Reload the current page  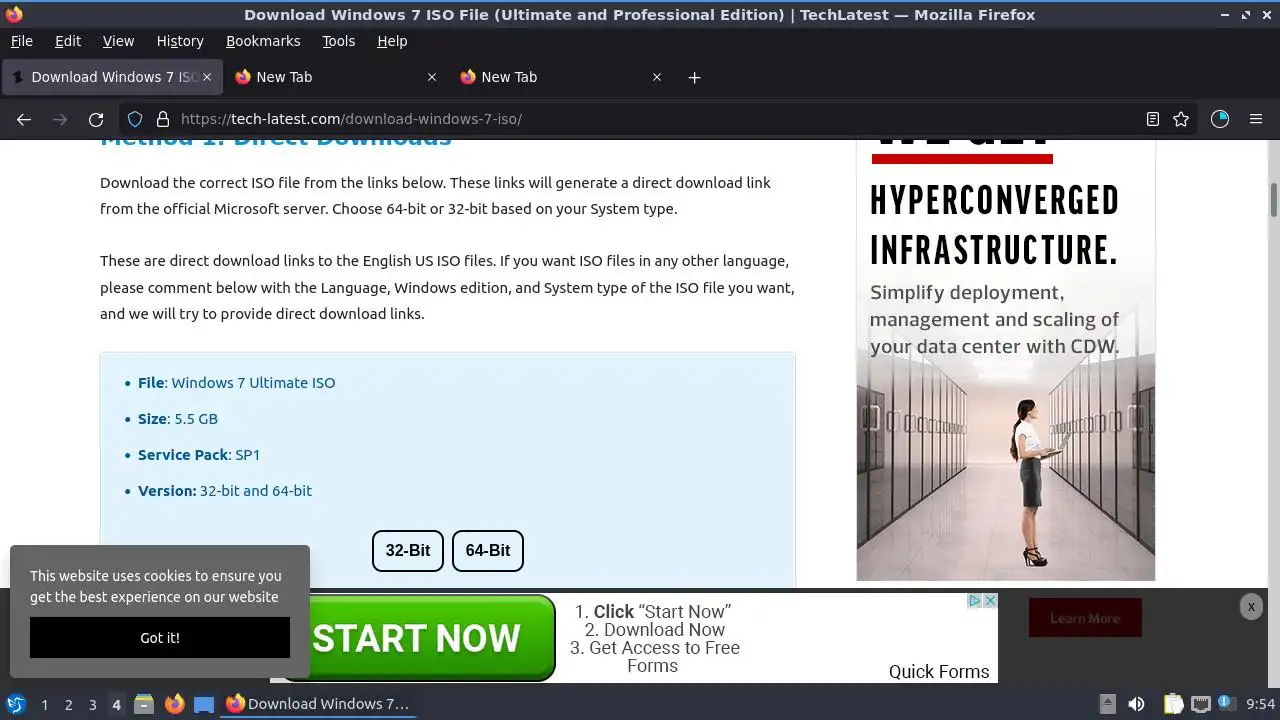point(96,119)
